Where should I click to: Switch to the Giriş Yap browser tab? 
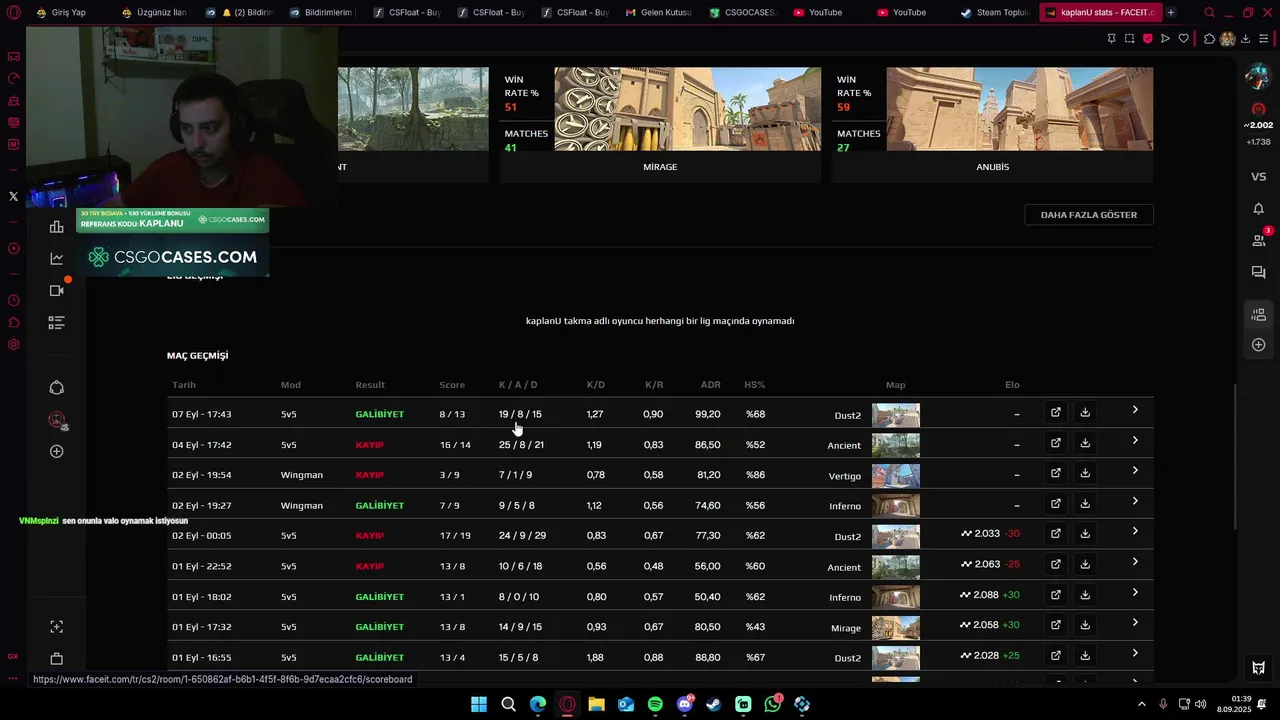pyautogui.click(x=66, y=13)
